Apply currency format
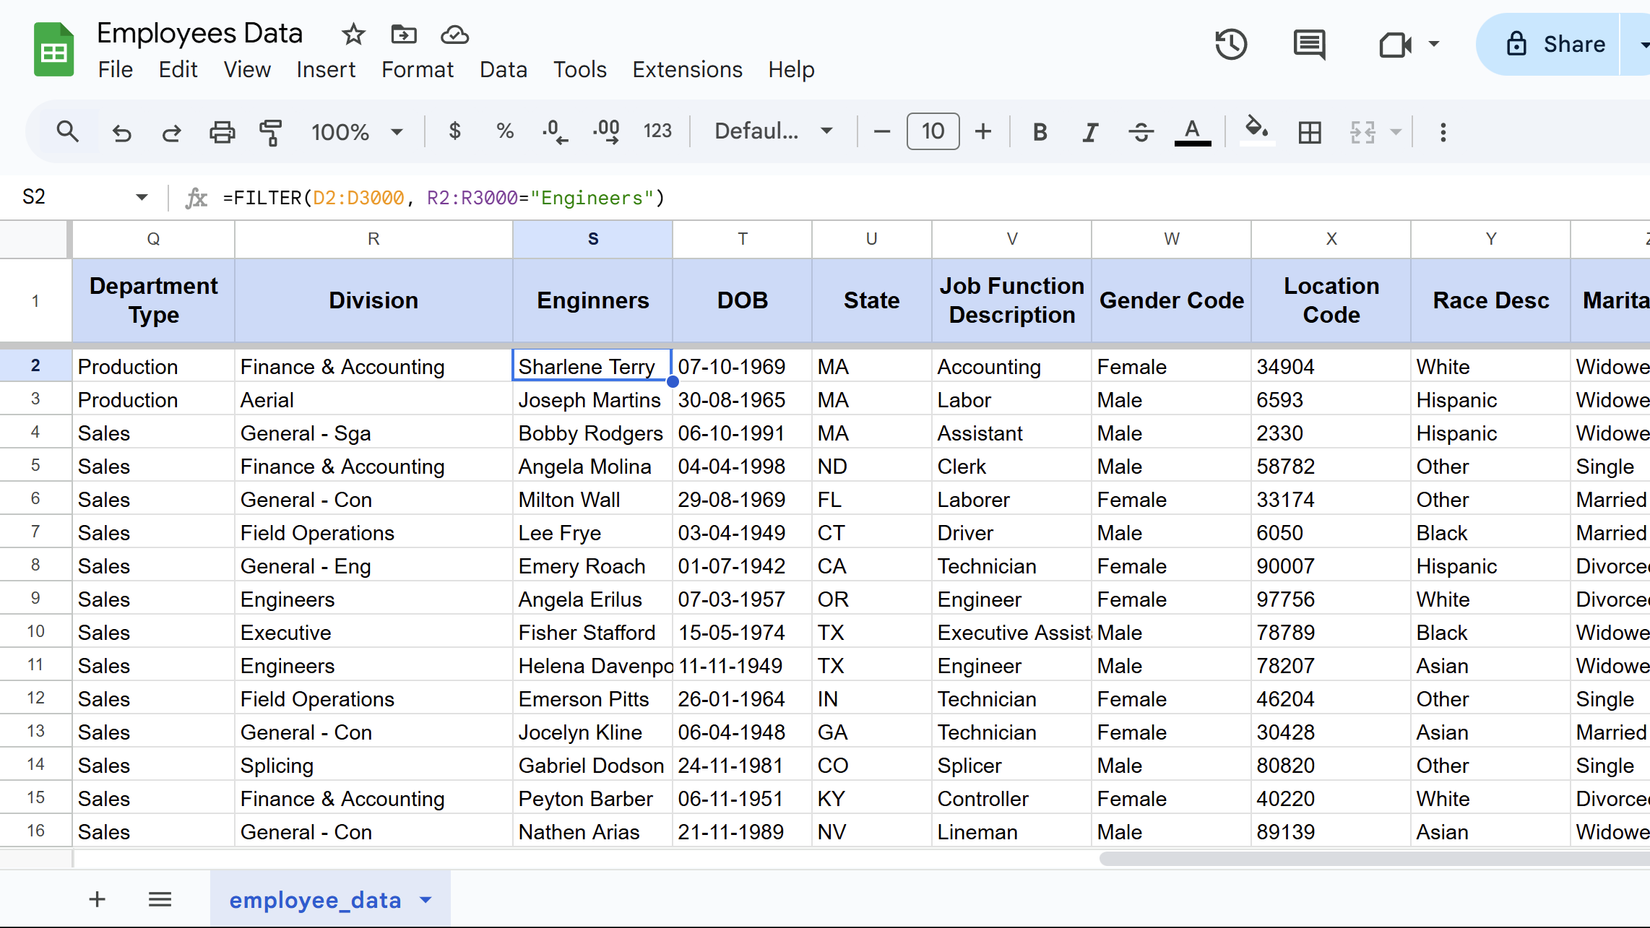1650x928 pixels. point(454,131)
